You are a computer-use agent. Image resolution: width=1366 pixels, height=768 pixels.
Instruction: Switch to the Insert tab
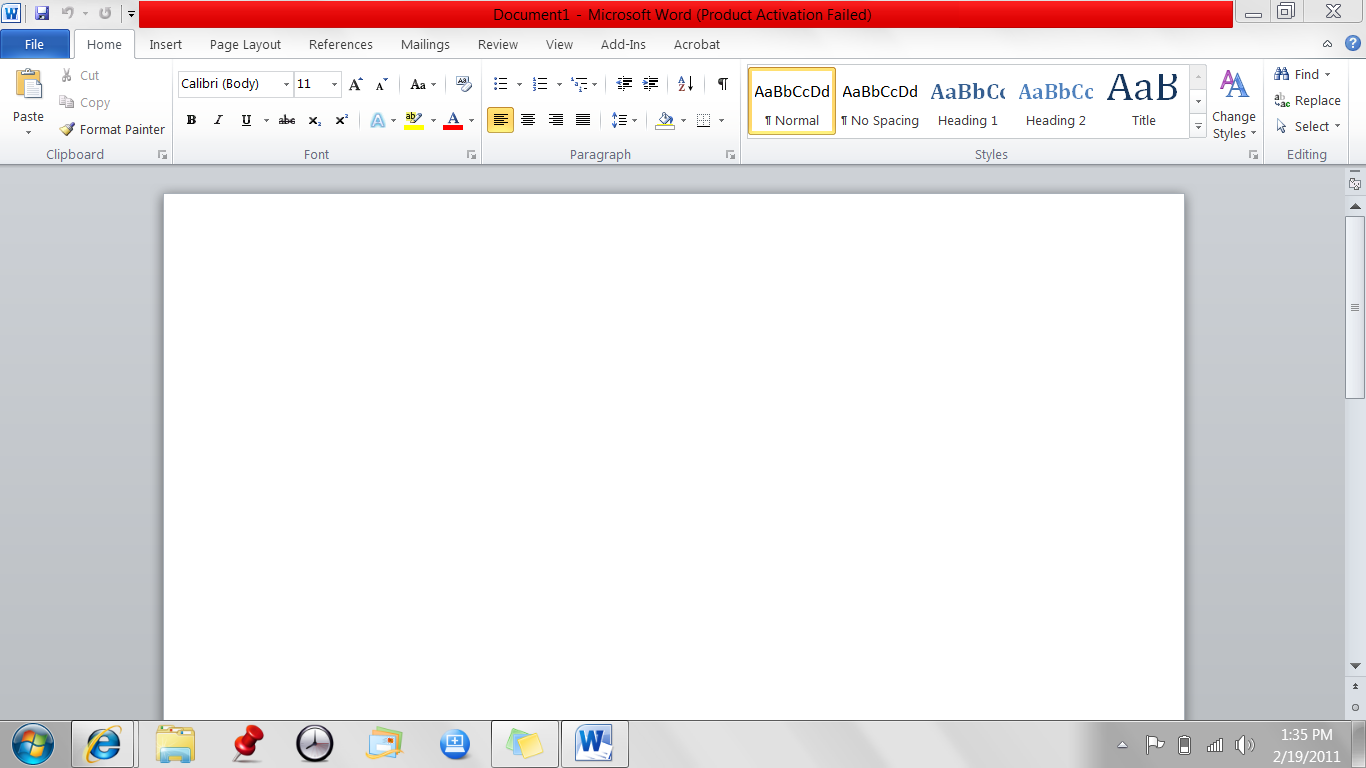(x=165, y=44)
